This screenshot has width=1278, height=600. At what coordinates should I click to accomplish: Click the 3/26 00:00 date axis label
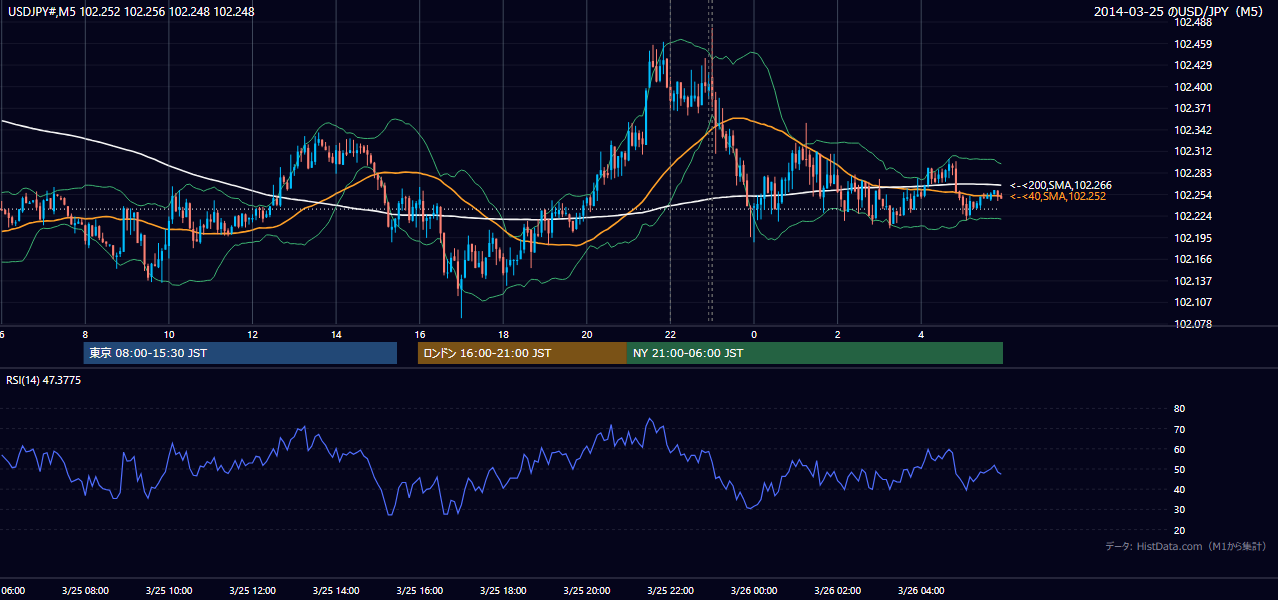pos(754,591)
